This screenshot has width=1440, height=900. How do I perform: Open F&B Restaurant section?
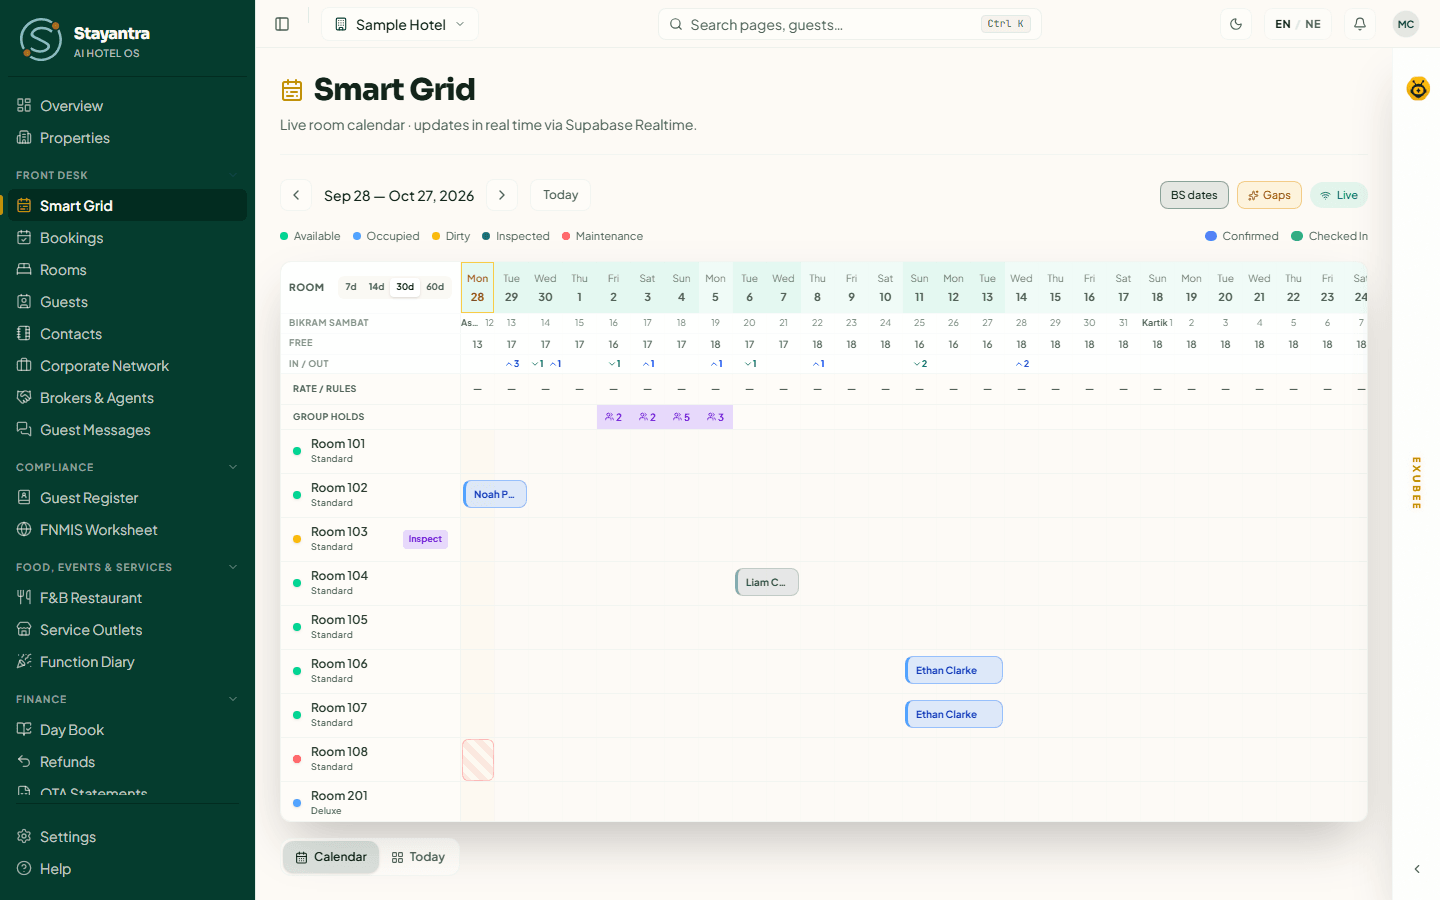tap(127, 598)
